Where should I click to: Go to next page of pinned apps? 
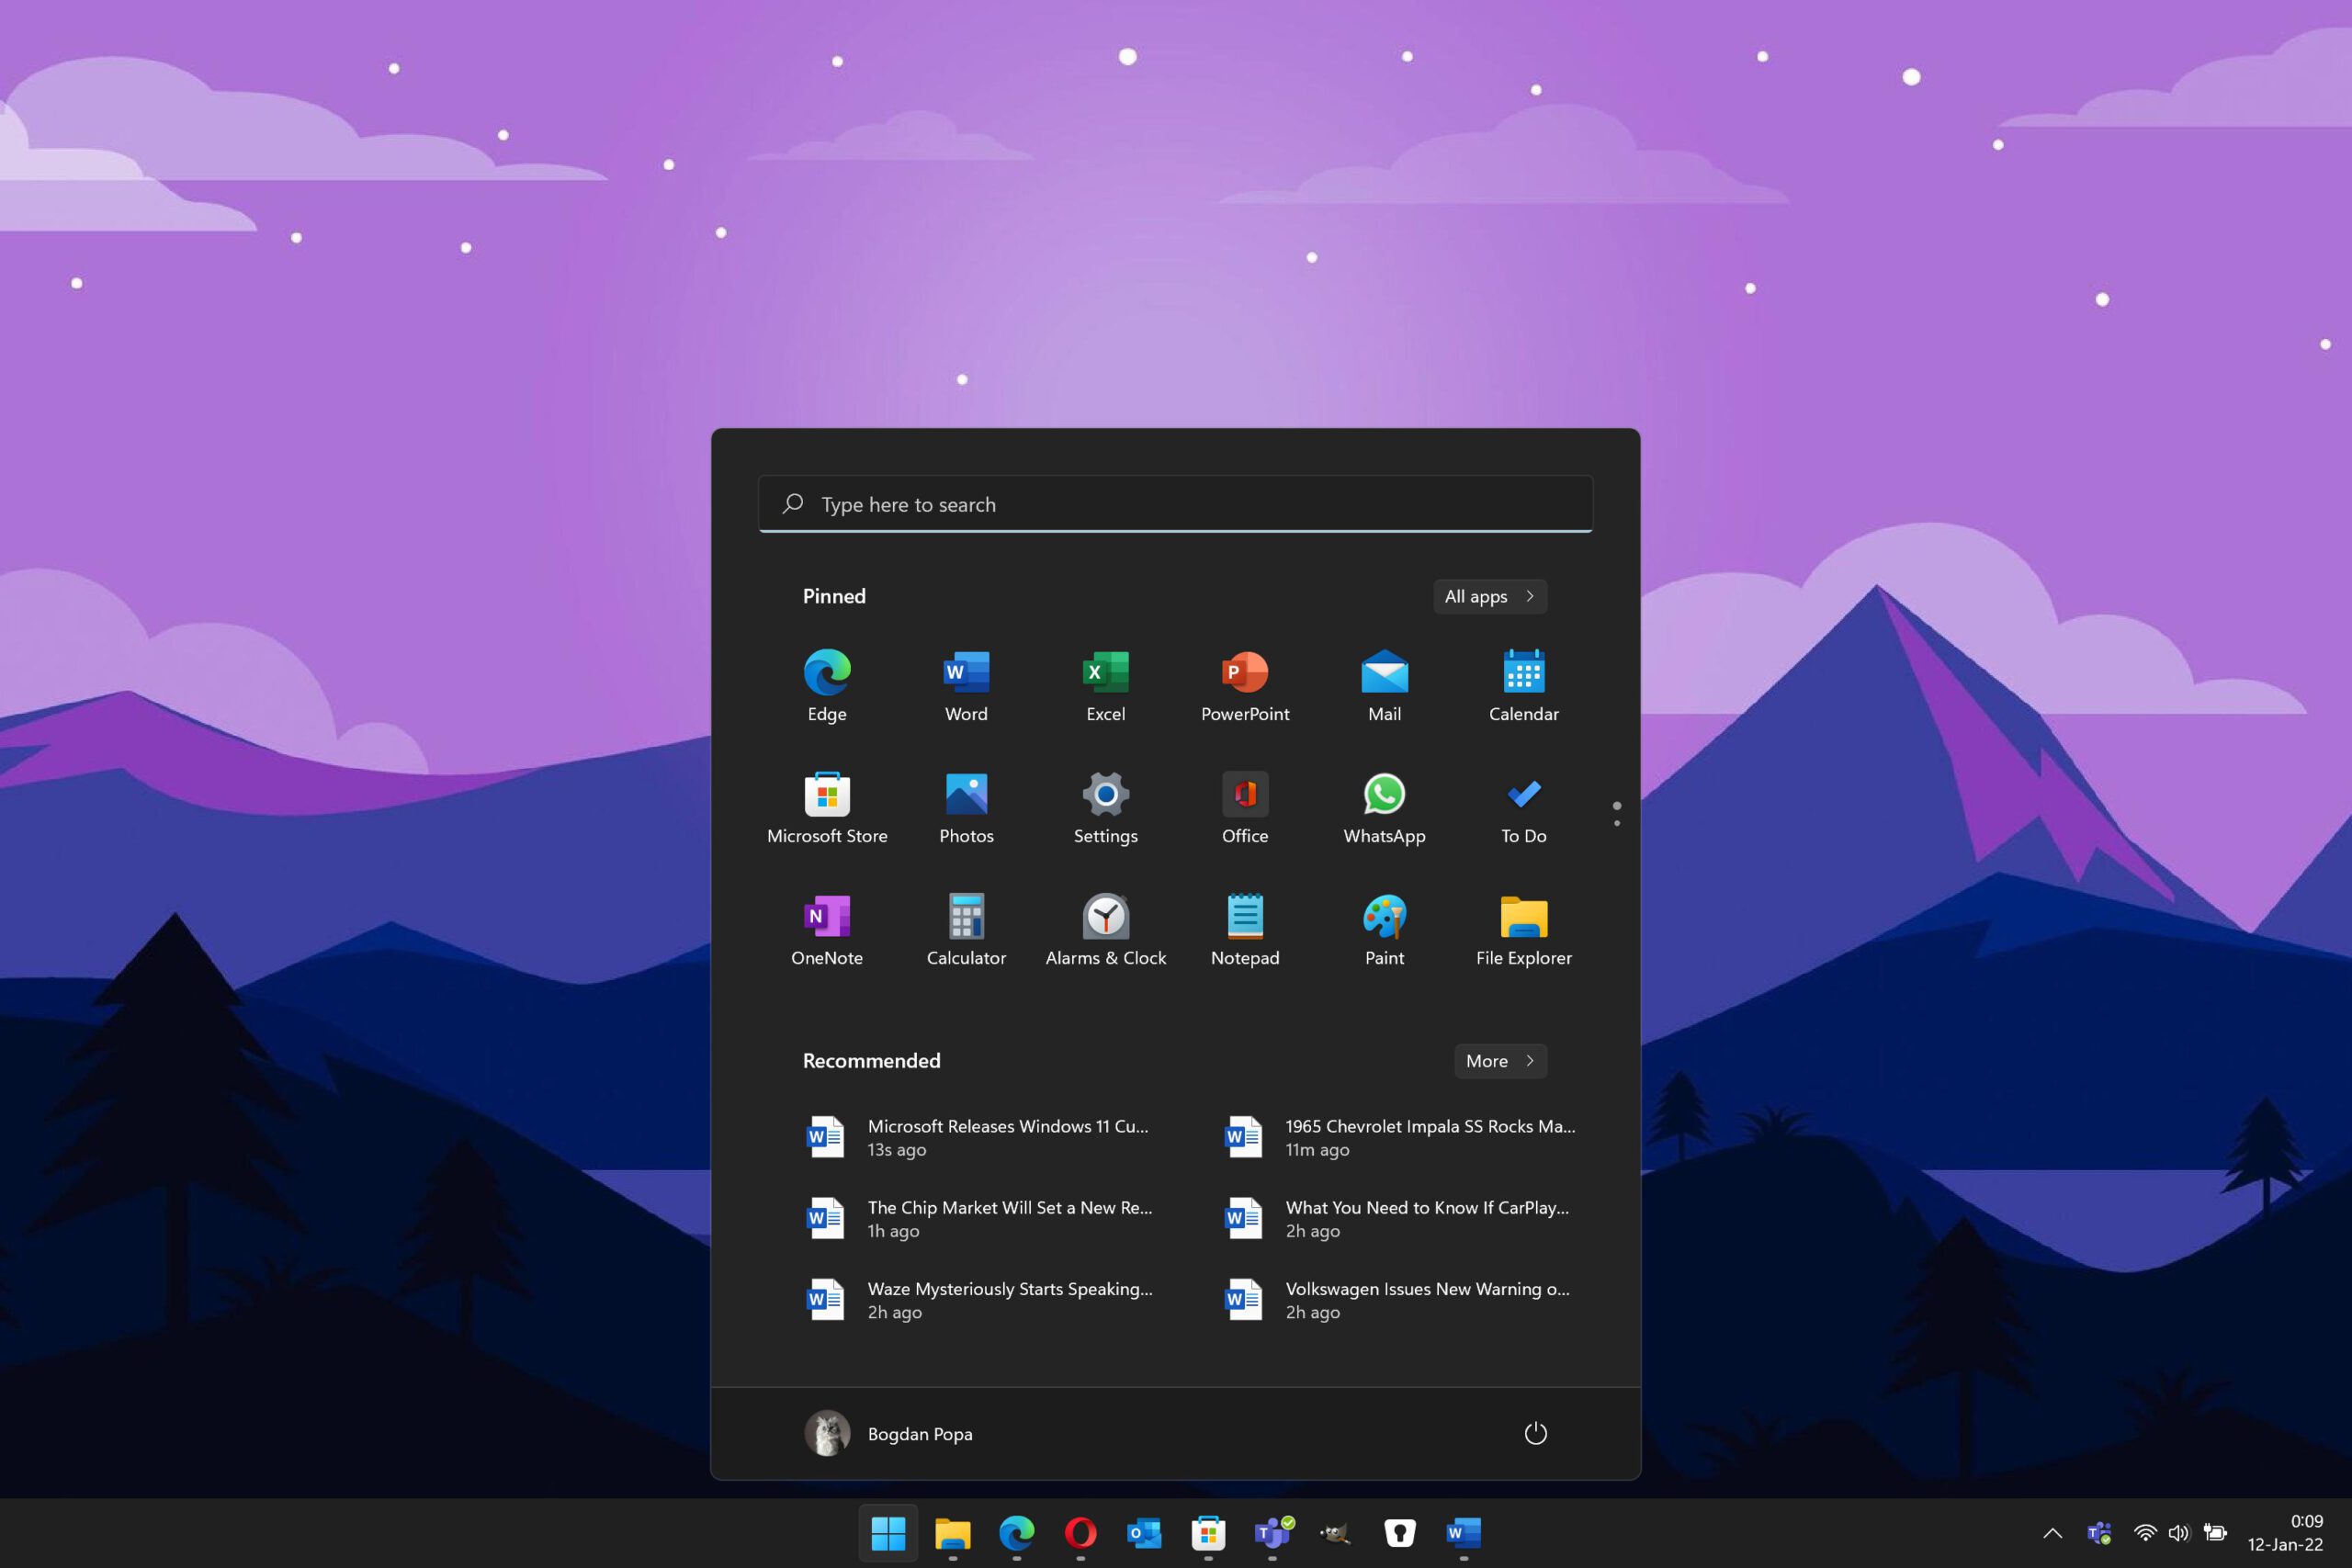[x=1617, y=823]
